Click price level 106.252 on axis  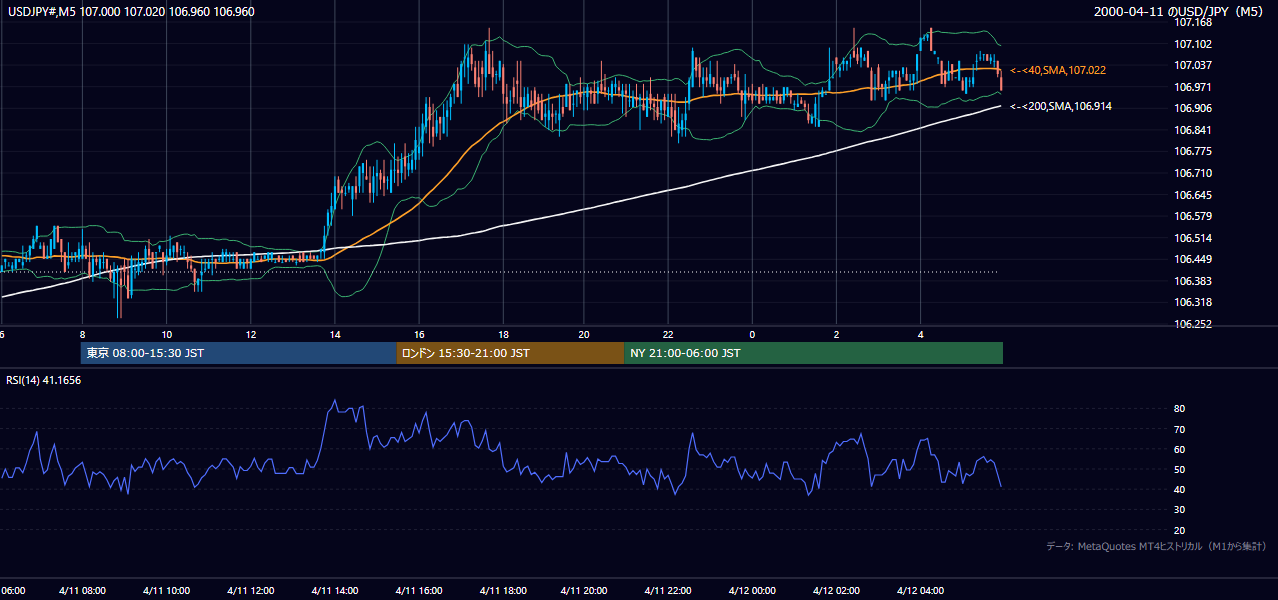click(x=1193, y=324)
